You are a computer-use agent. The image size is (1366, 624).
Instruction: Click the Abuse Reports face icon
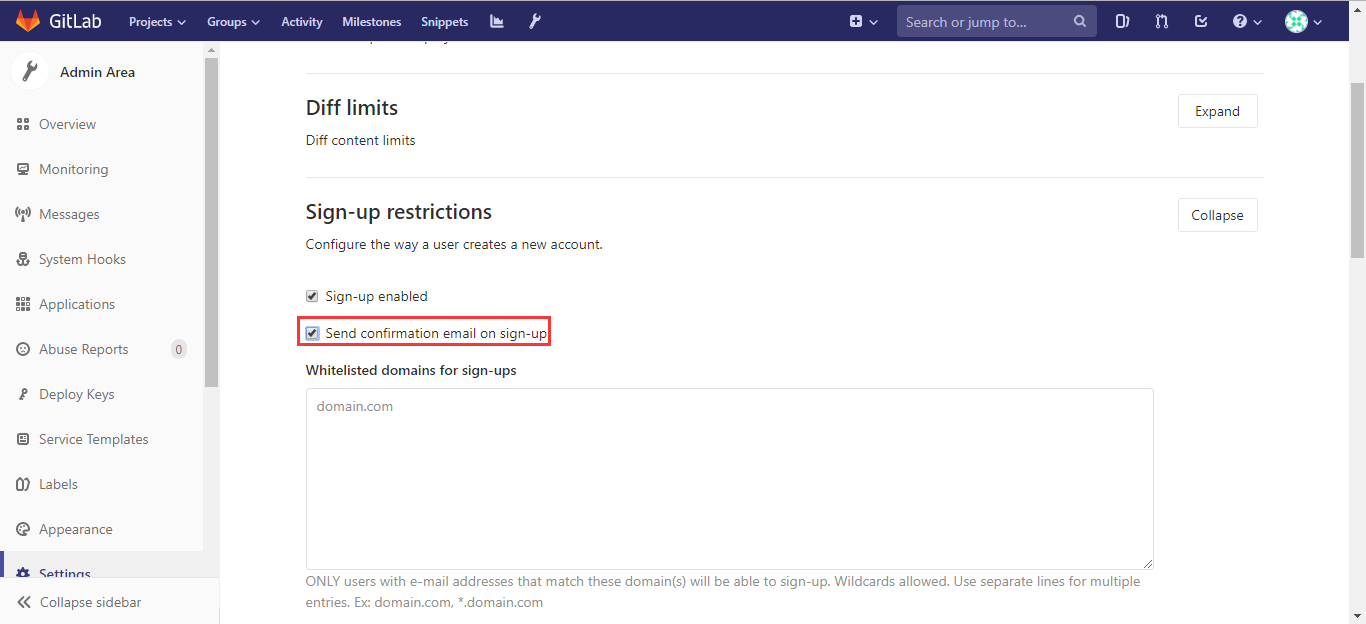tap(23, 349)
